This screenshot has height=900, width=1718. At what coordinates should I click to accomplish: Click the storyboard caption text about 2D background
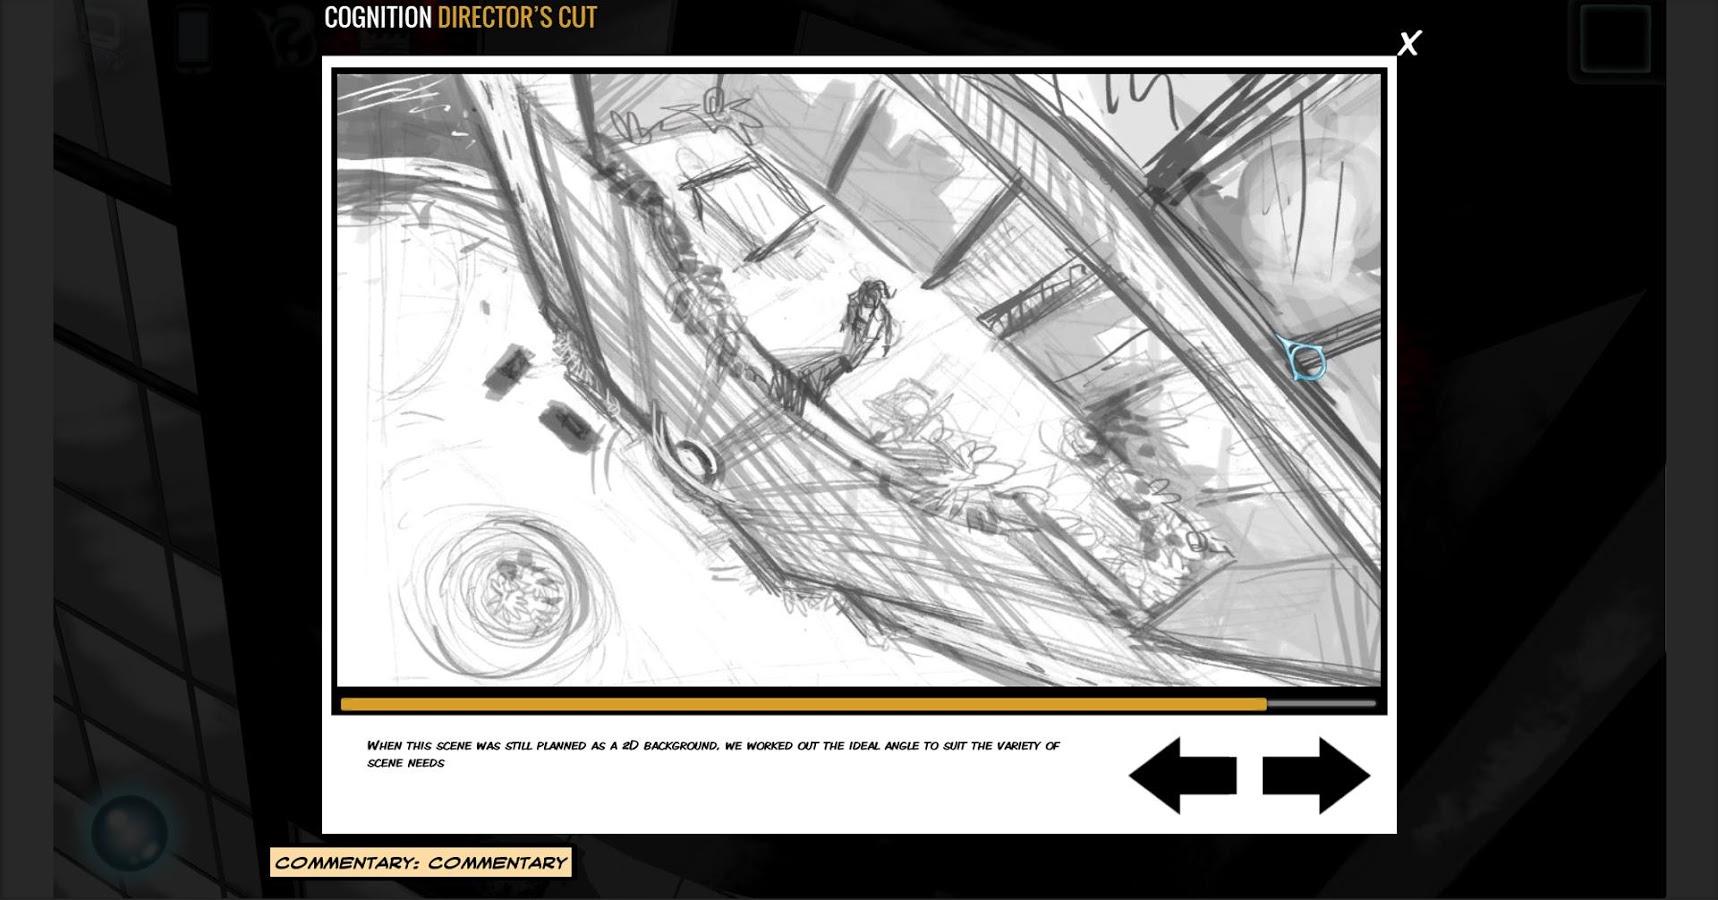pyautogui.click(x=712, y=753)
